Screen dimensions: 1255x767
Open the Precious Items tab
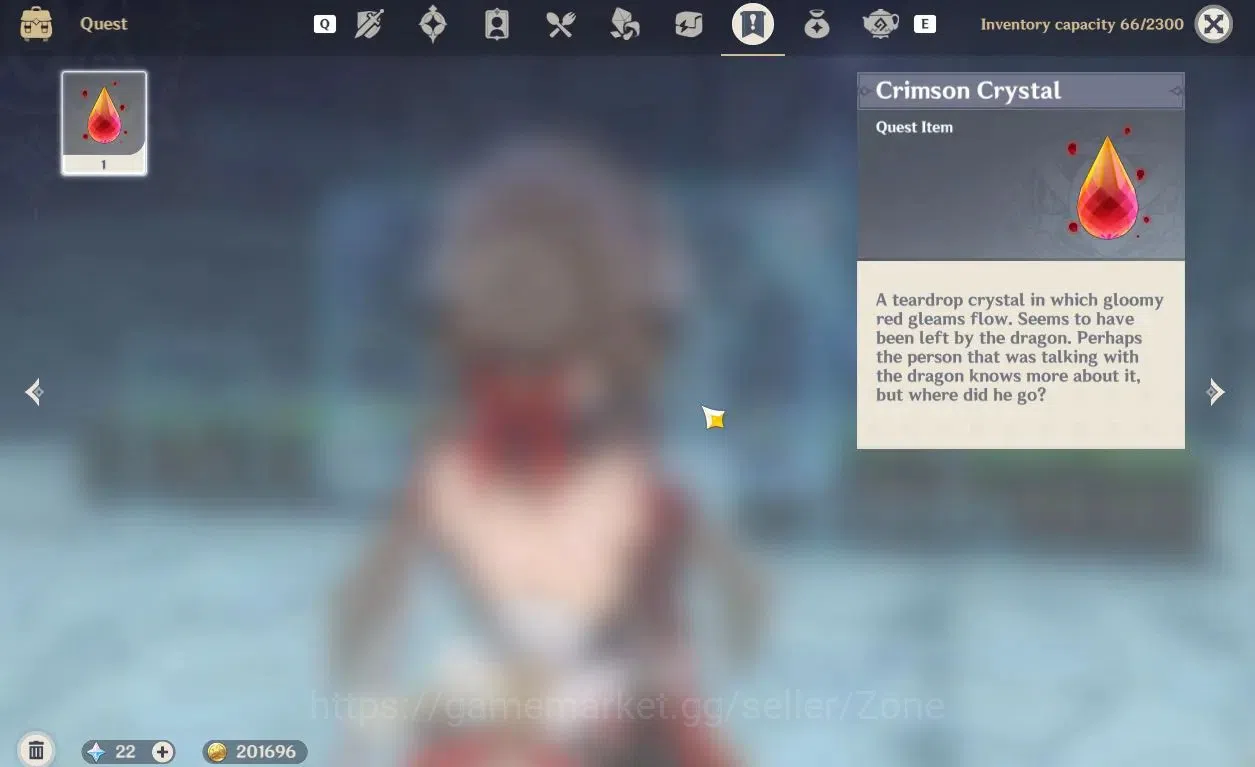817,24
